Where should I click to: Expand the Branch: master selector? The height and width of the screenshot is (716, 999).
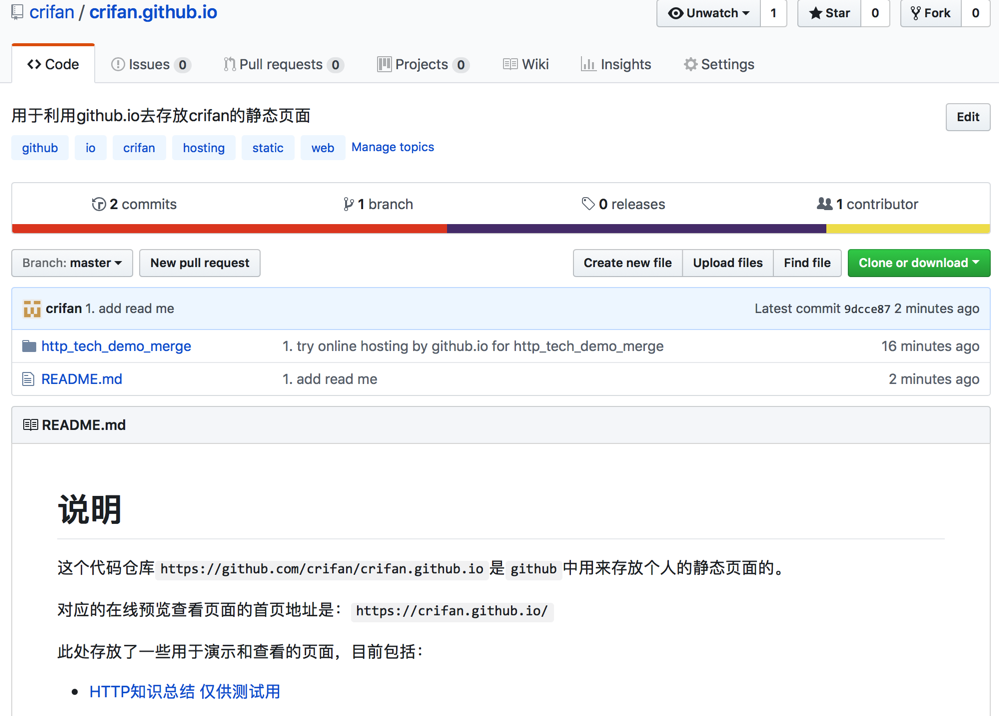pos(72,263)
